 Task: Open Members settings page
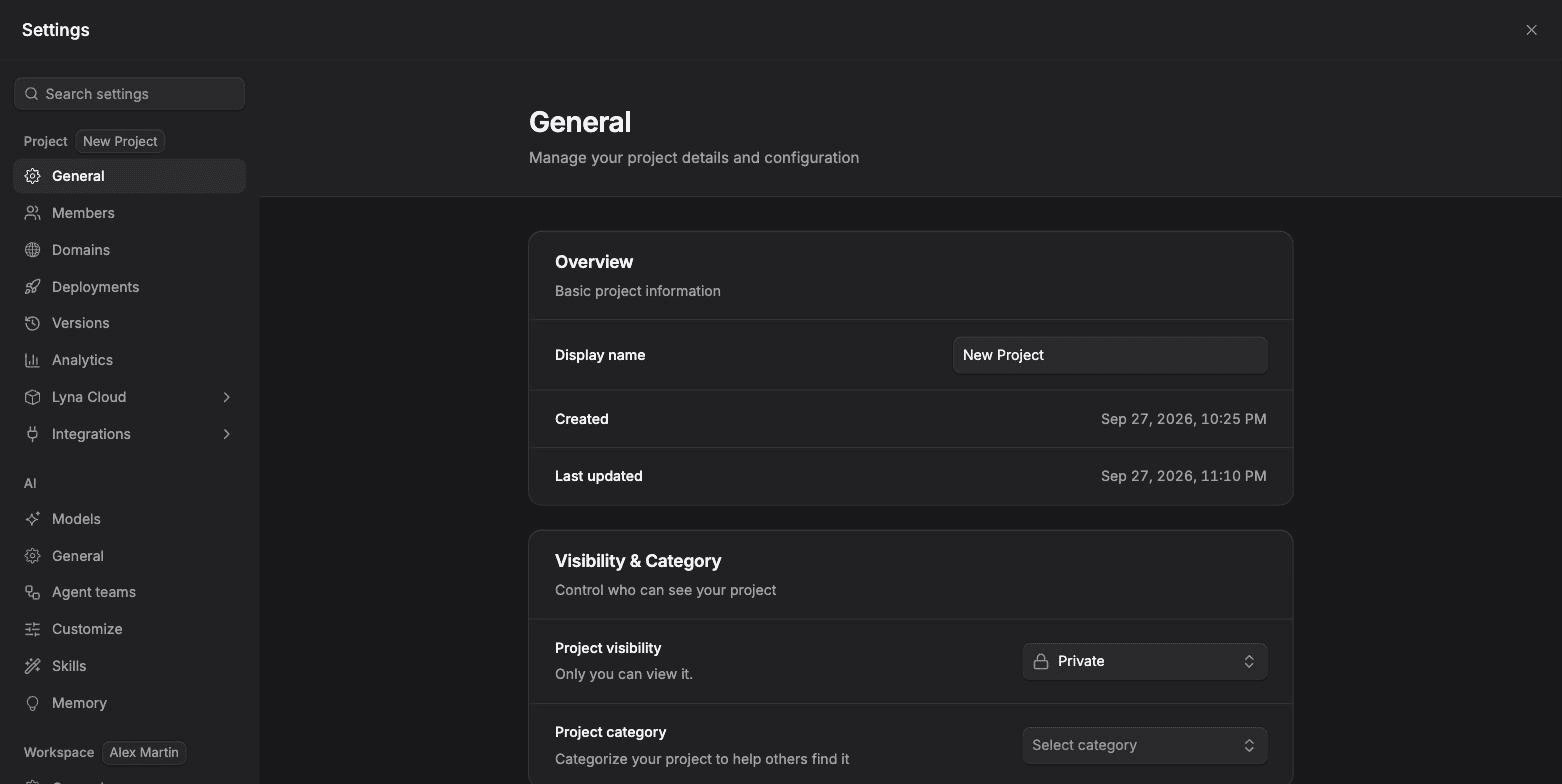[x=130, y=213]
